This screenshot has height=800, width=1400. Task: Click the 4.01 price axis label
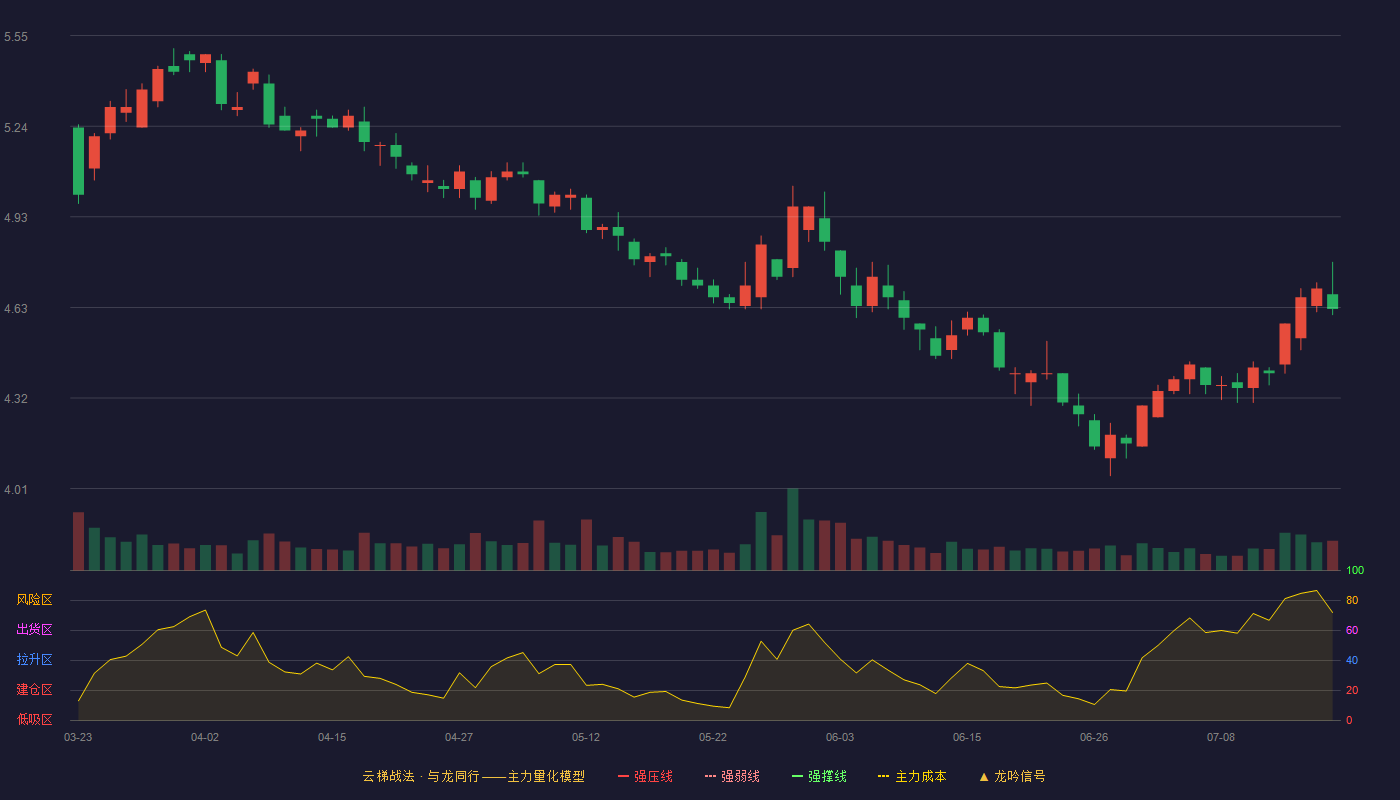click(x=16, y=490)
